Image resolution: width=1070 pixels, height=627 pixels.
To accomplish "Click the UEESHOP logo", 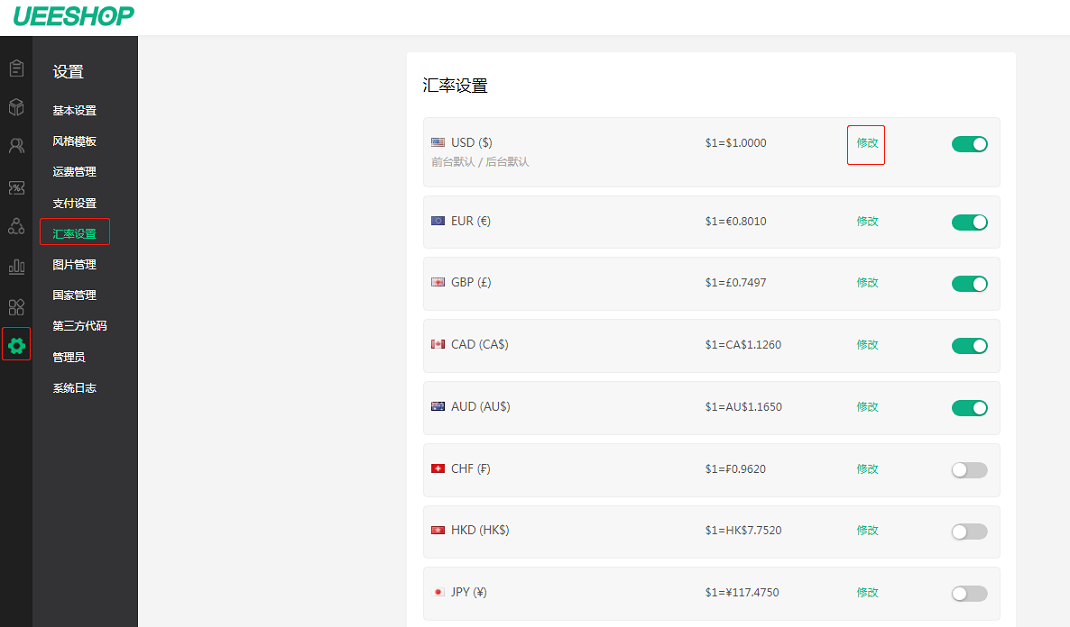I will [x=74, y=16].
